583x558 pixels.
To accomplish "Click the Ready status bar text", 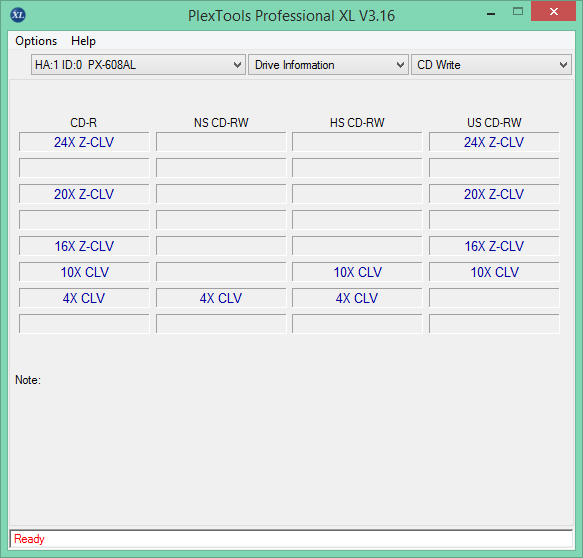I will (29, 539).
